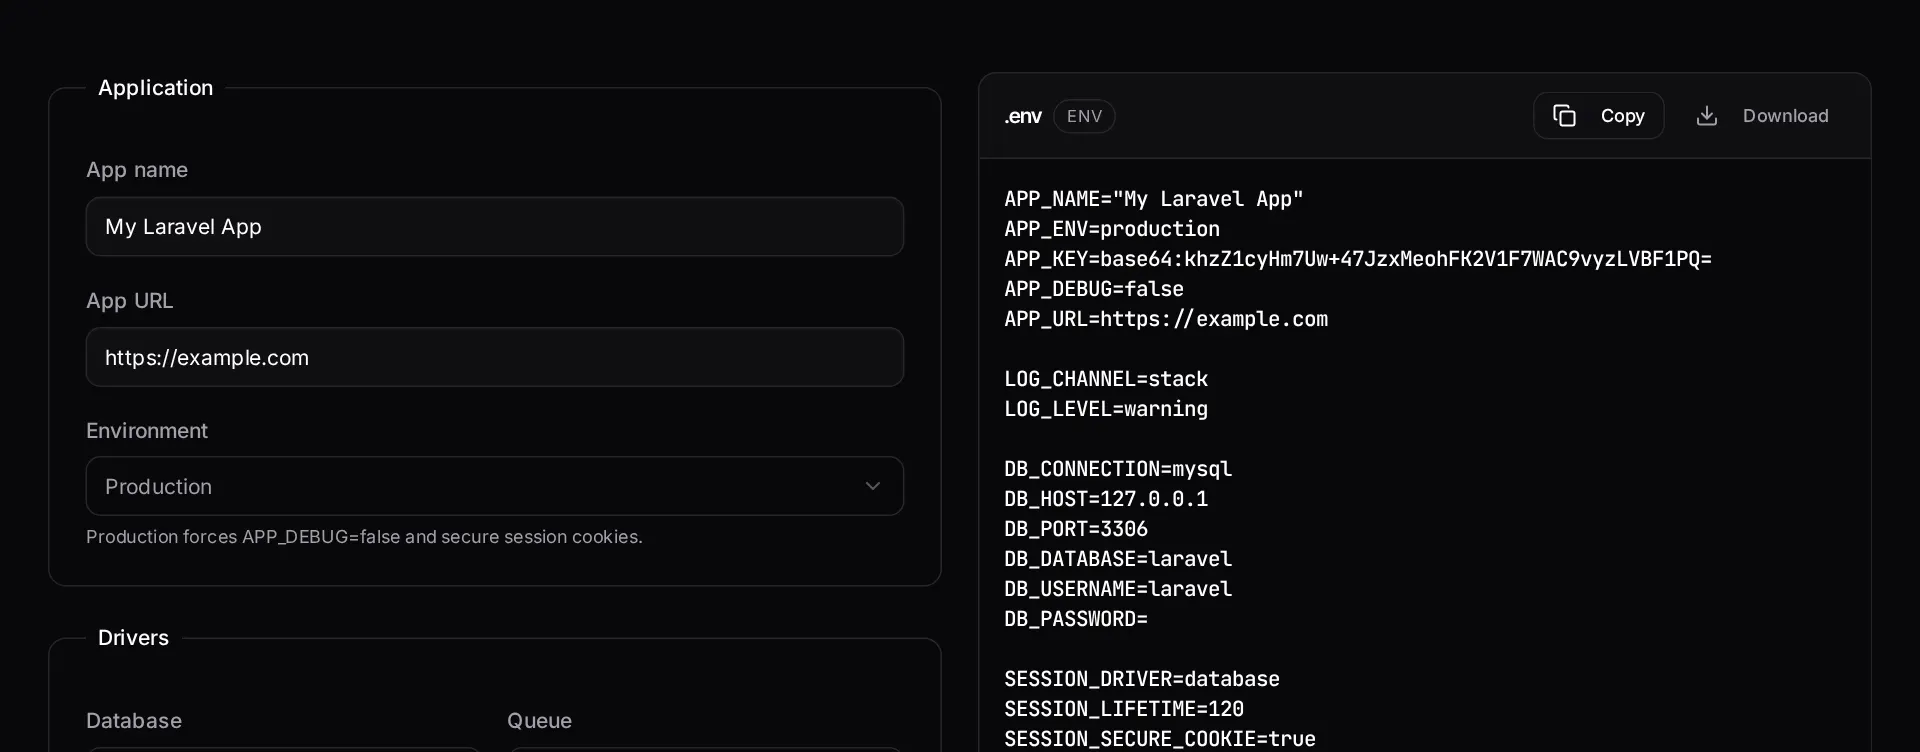Click the LOG_LEVEL=warning line
Image resolution: width=1920 pixels, height=752 pixels.
1106,409
